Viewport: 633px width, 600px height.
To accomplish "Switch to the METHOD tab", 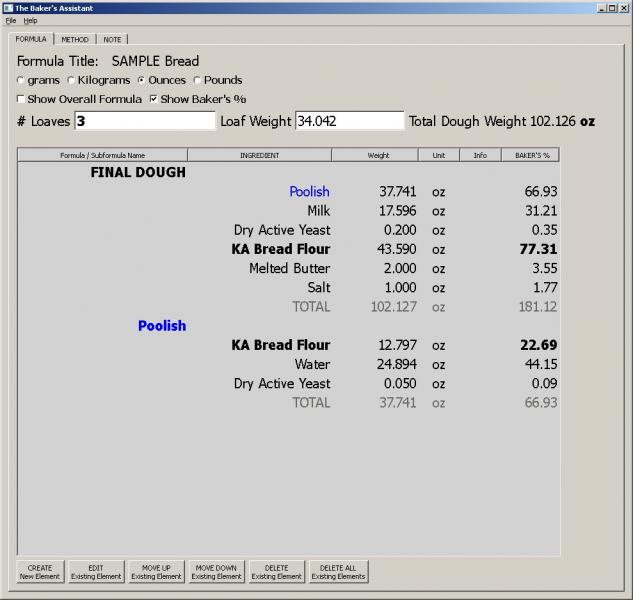I will [x=74, y=40].
